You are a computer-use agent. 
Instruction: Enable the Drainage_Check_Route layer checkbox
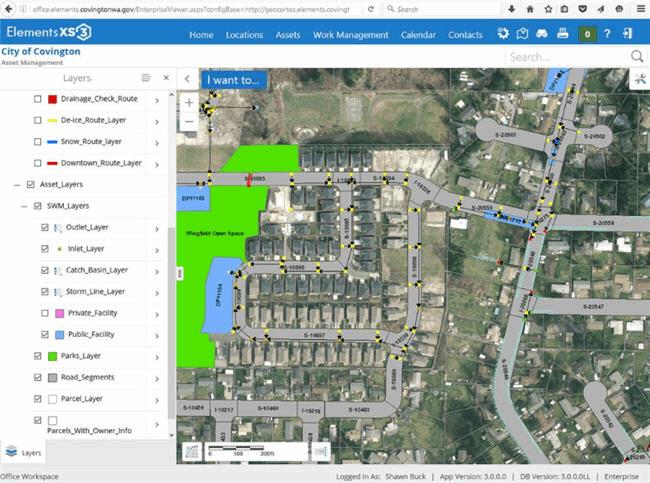point(38,99)
